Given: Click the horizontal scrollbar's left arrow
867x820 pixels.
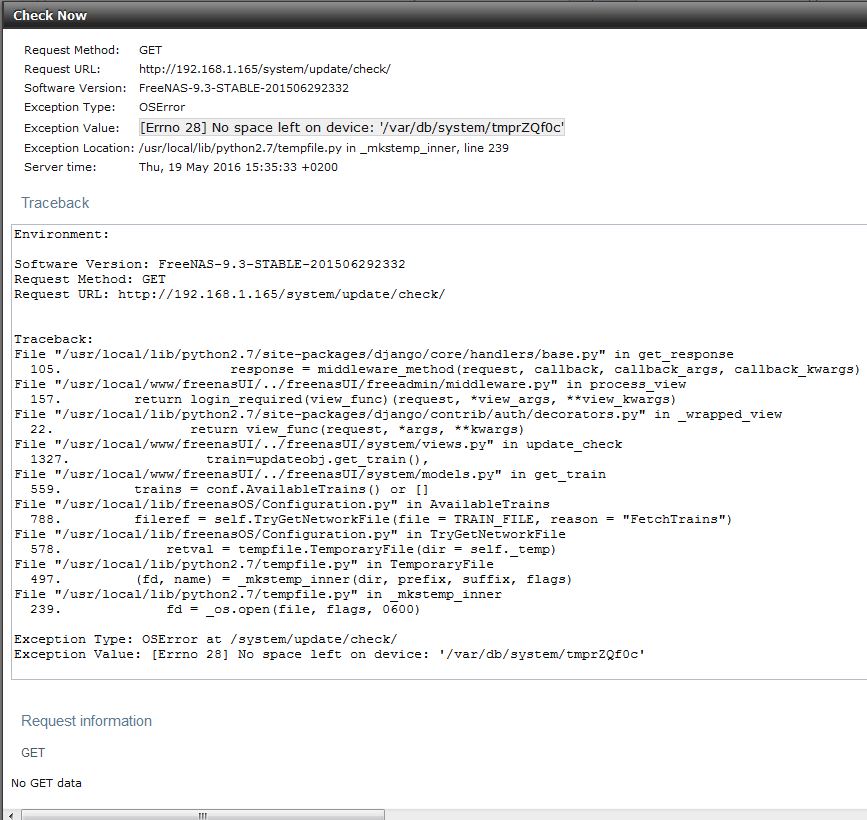Looking at the screenshot, I should tap(9, 815).
